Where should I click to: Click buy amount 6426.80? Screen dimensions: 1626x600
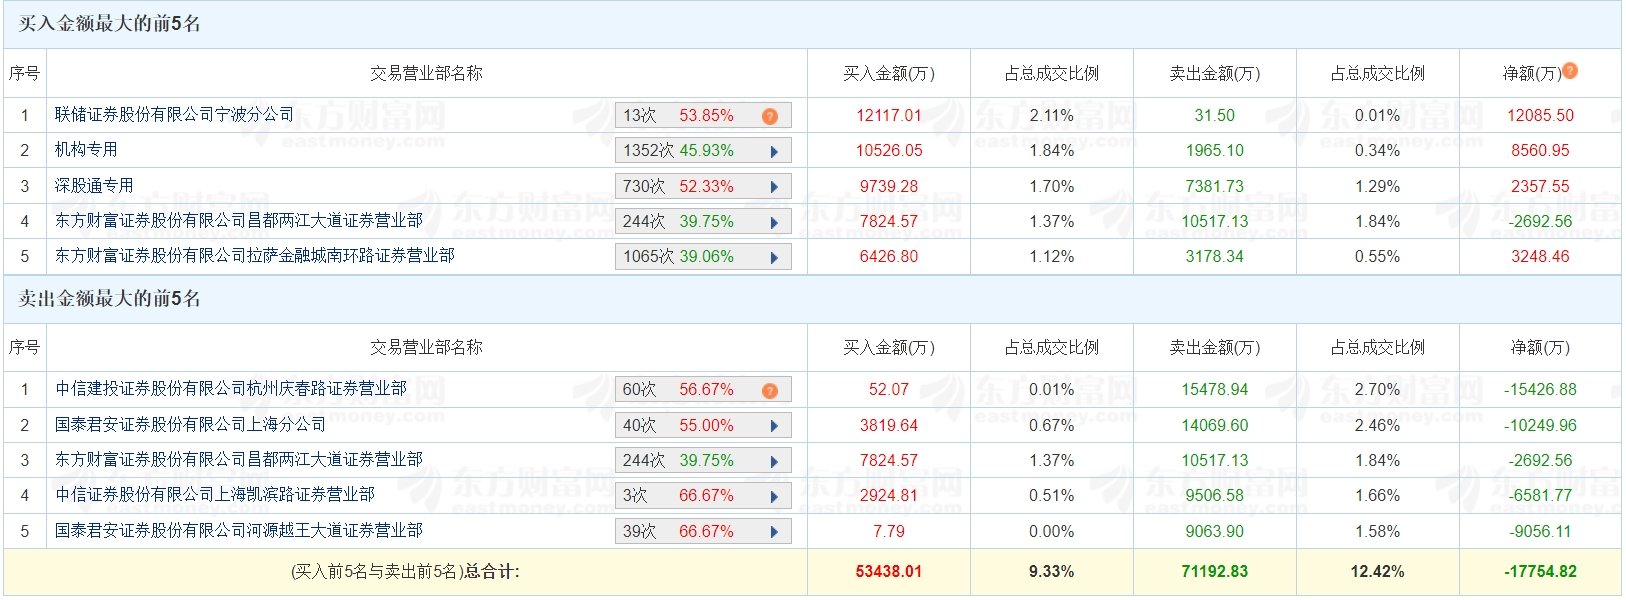[889, 257]
